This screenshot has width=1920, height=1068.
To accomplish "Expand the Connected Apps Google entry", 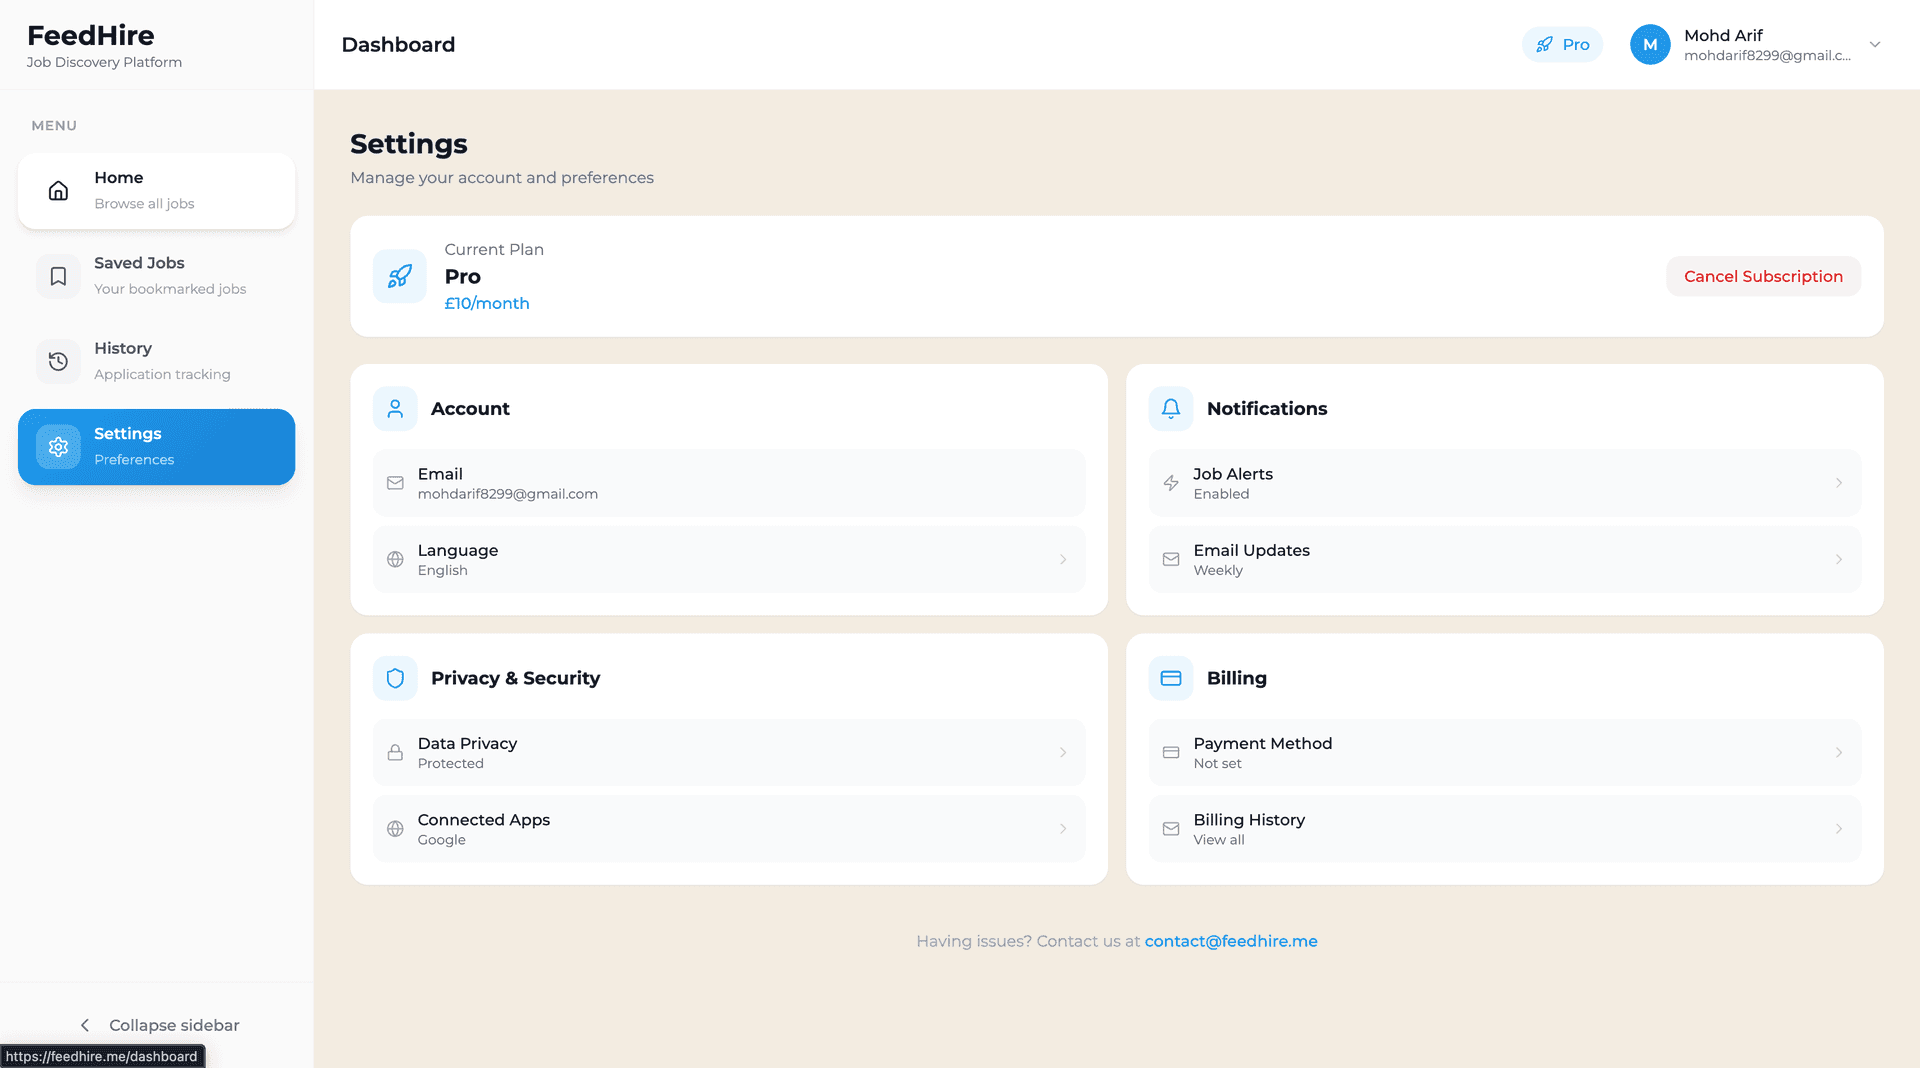I will [x=728, y=828].
